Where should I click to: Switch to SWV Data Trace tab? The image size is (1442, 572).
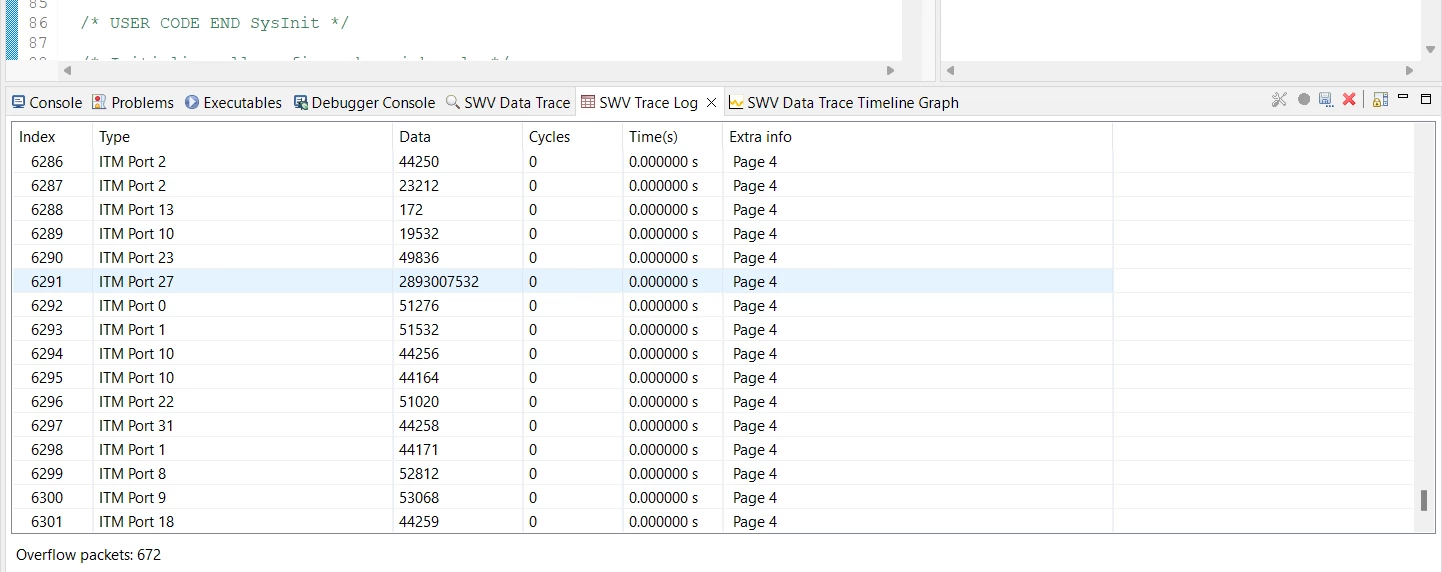(x=508, y=102)
